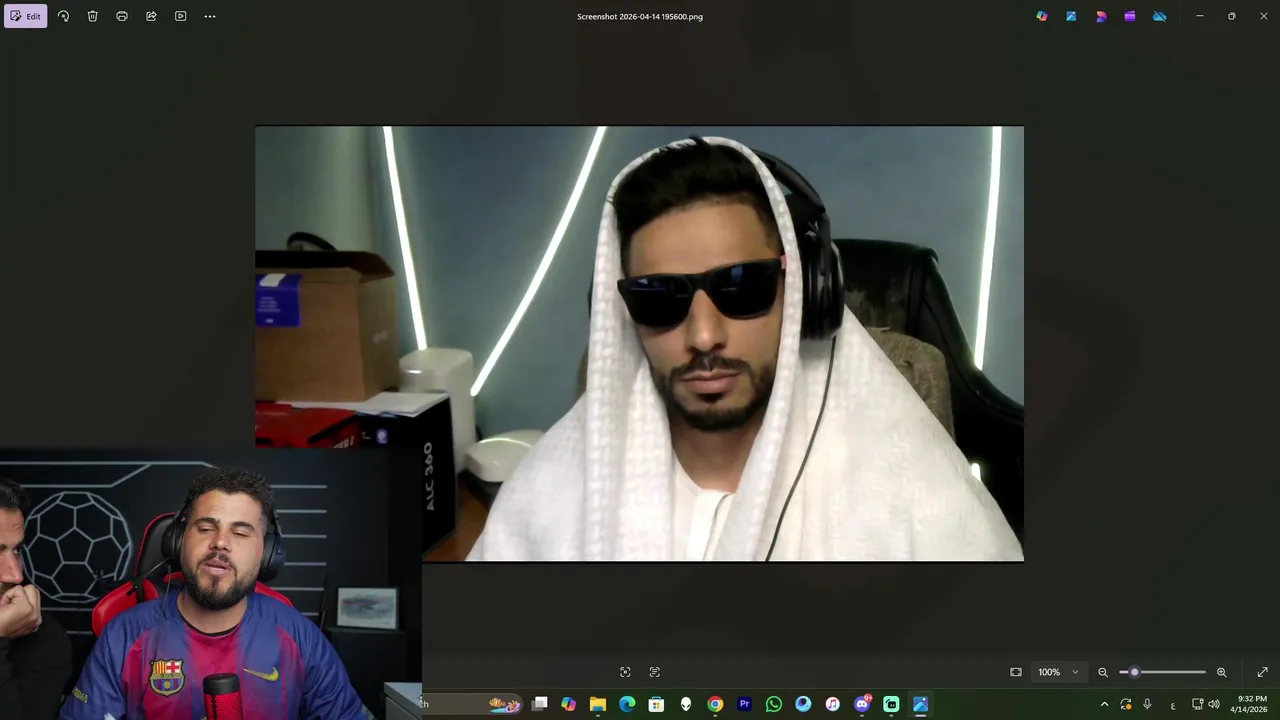The image size is (1280, 720).
Task: Open Discord from the taskbar
Action: point(862,704)
